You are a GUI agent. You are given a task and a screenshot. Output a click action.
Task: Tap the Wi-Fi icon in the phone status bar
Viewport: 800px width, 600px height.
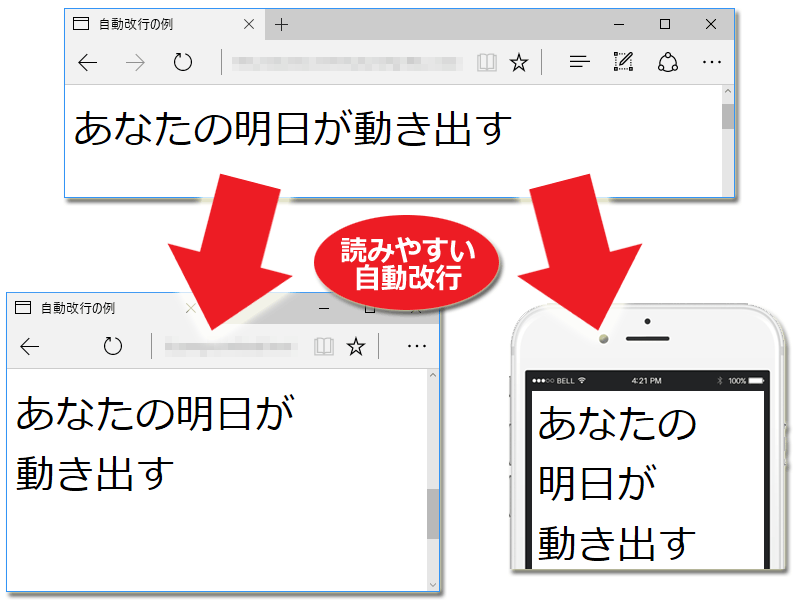pos(581,379)
